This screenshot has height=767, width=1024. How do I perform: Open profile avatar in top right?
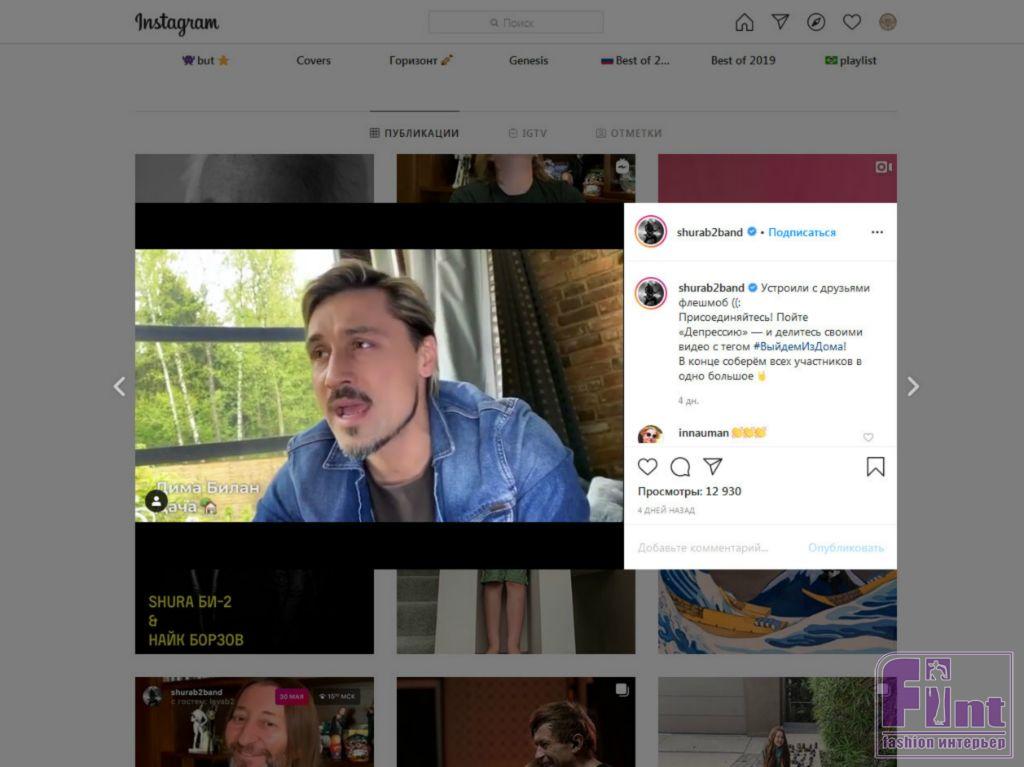(x=887, y=22)
